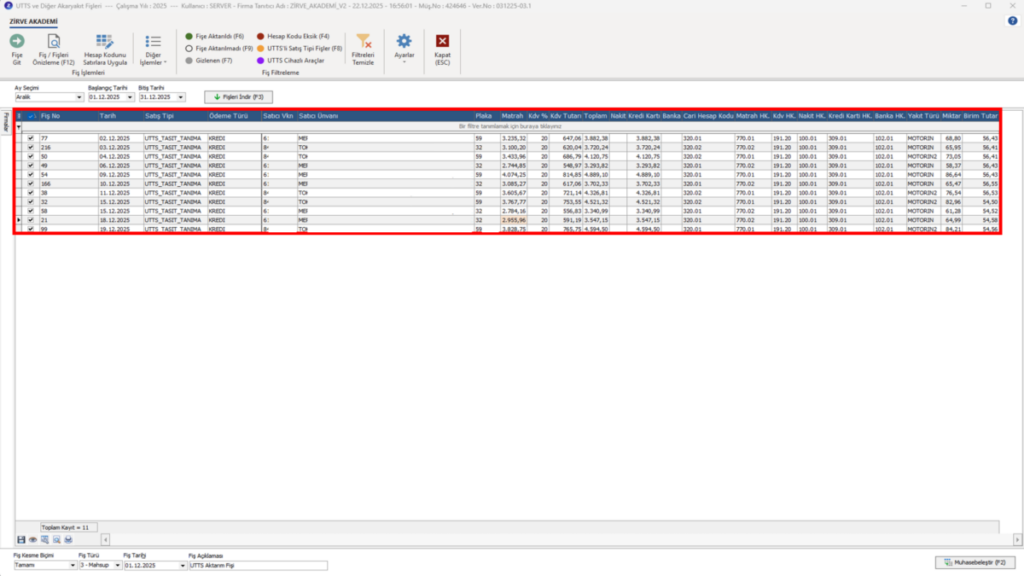Open the Diğer İşlemler dropdown menu
This screenshot has width=1024, height=576.
pyautogui.click(x=153, y=50)
